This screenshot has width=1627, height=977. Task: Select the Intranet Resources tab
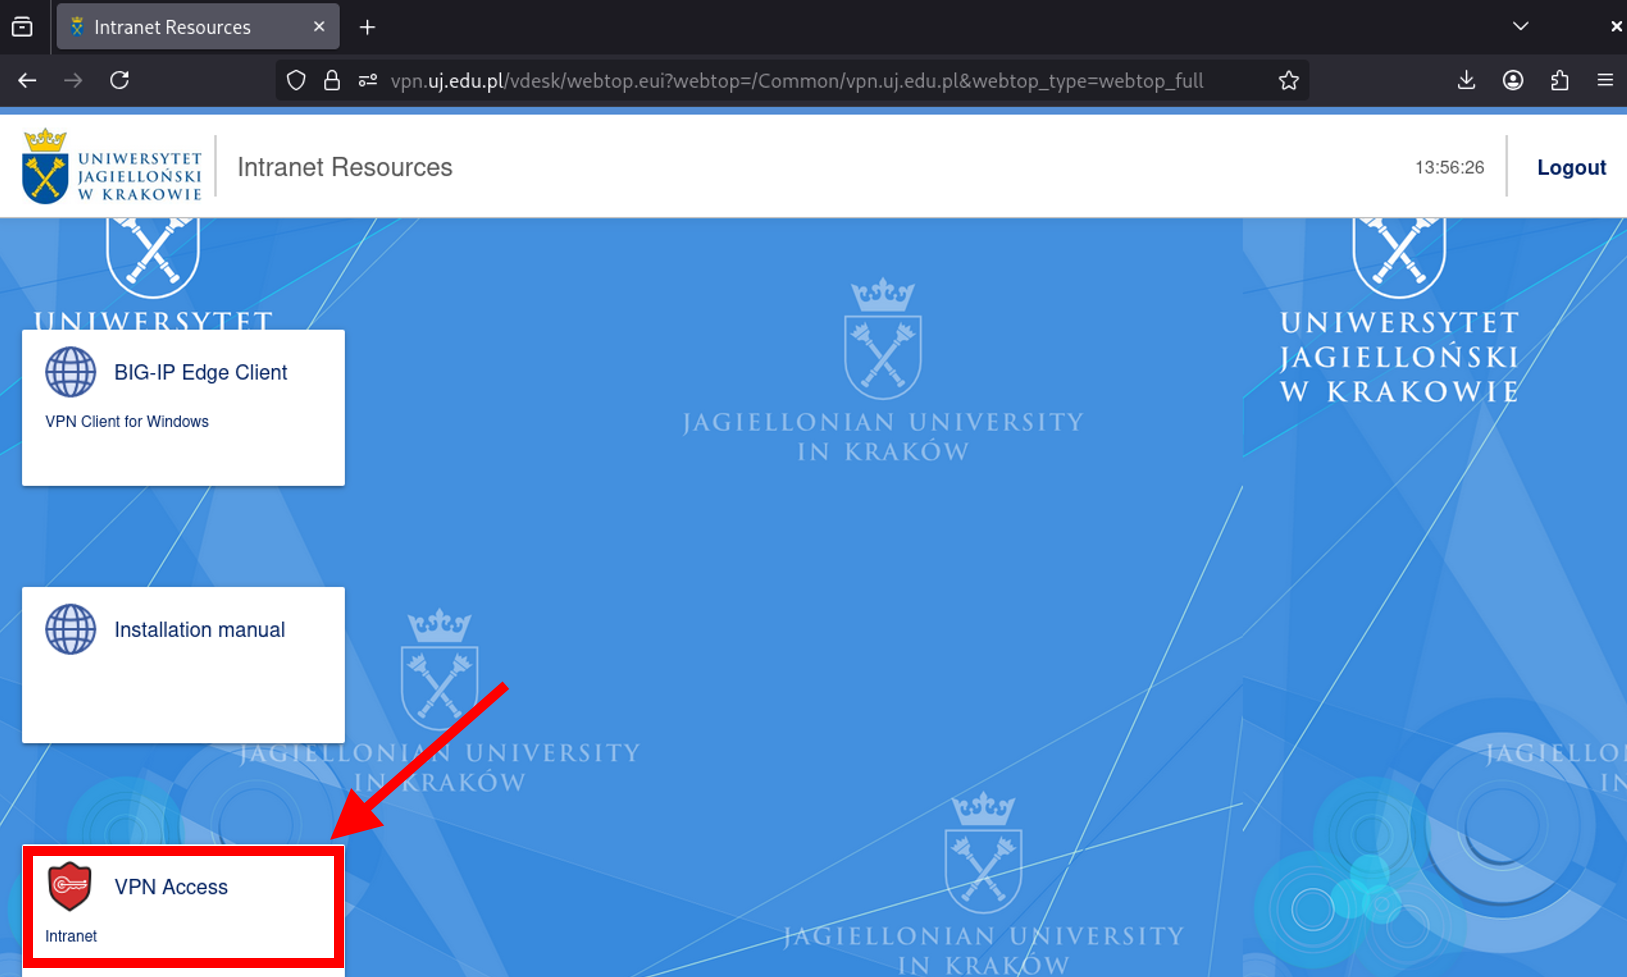[x=198, y=27]
